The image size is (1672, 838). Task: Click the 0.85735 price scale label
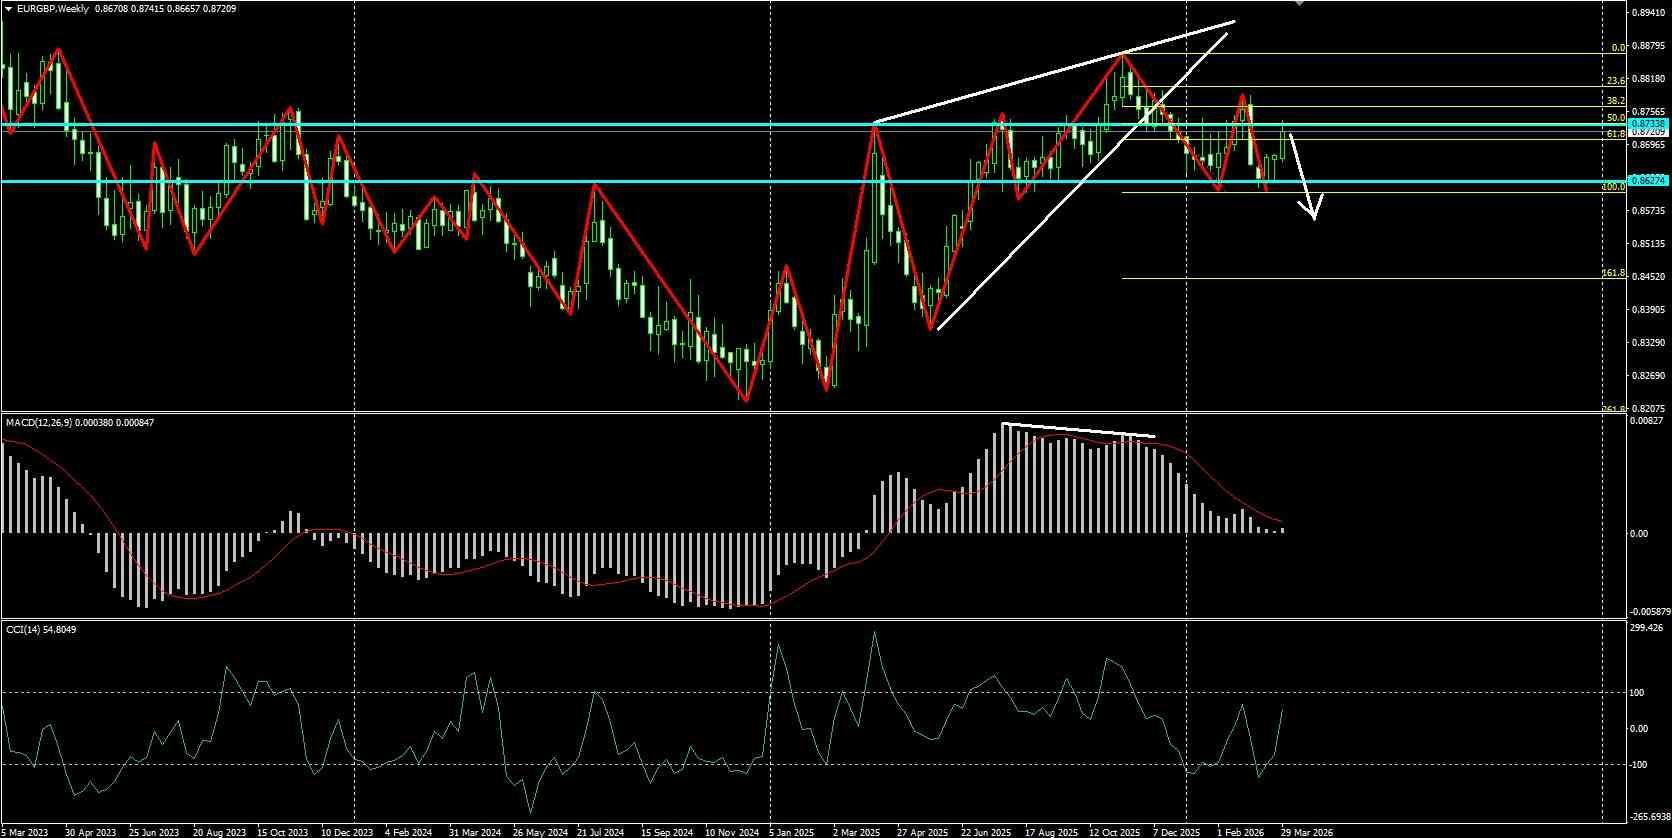1648,211
